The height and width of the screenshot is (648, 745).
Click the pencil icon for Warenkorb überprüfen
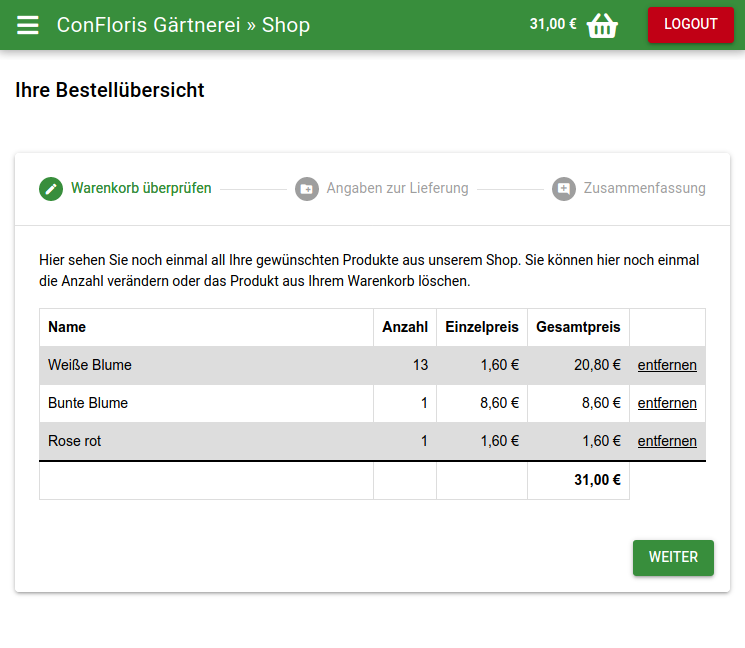pyautogui.click(x=51, y=188)
